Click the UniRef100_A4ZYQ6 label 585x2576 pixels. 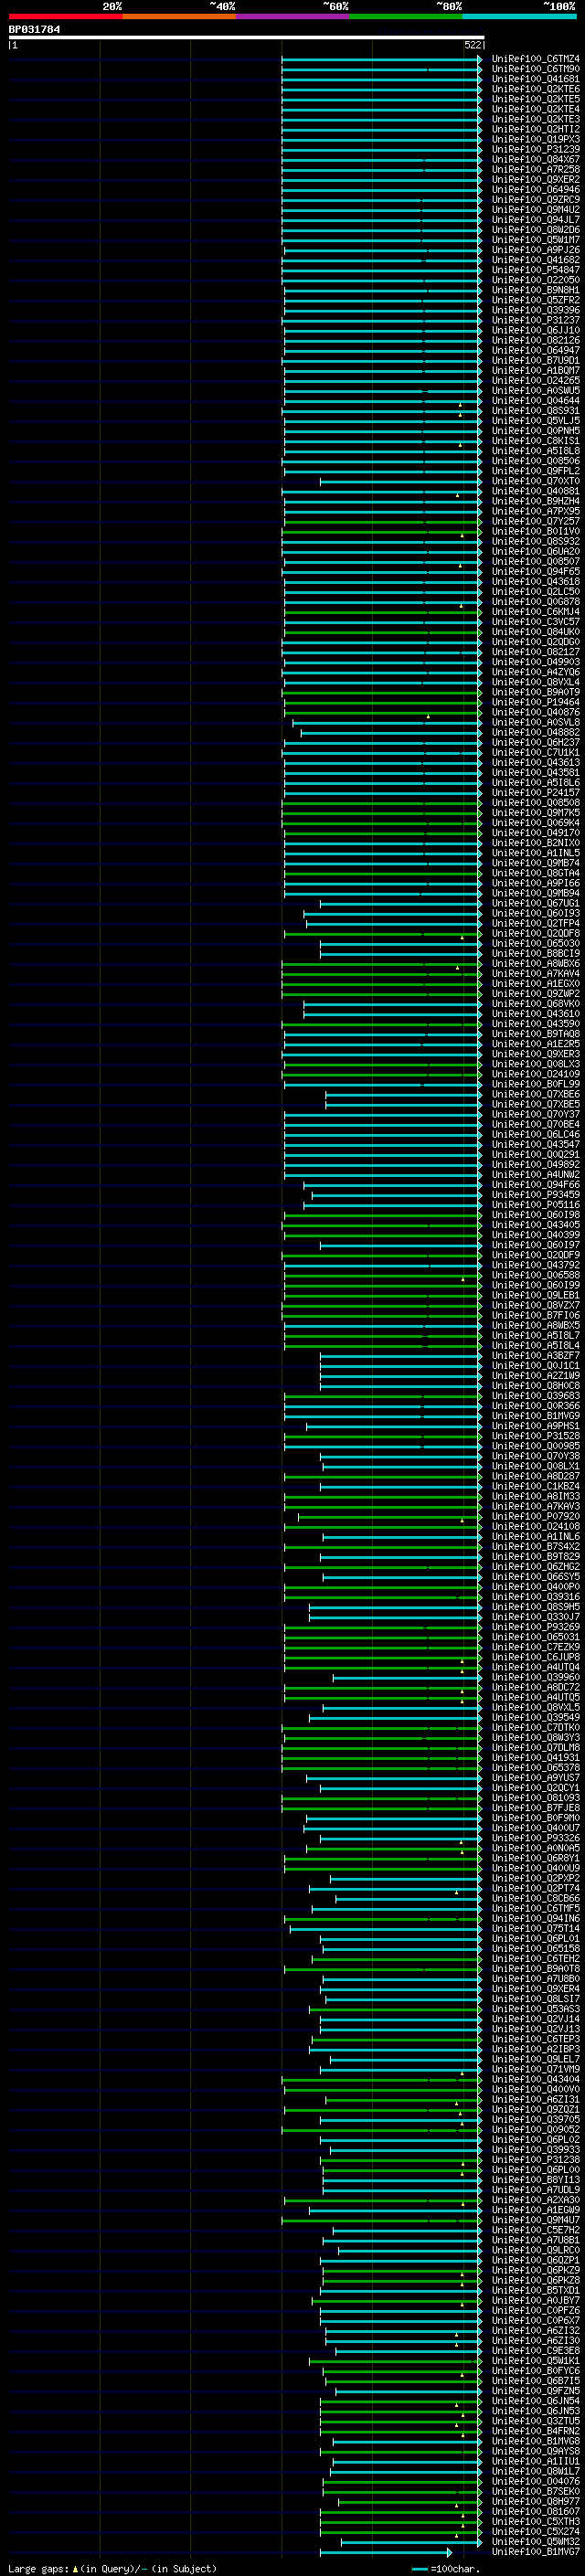pos(535,673)
